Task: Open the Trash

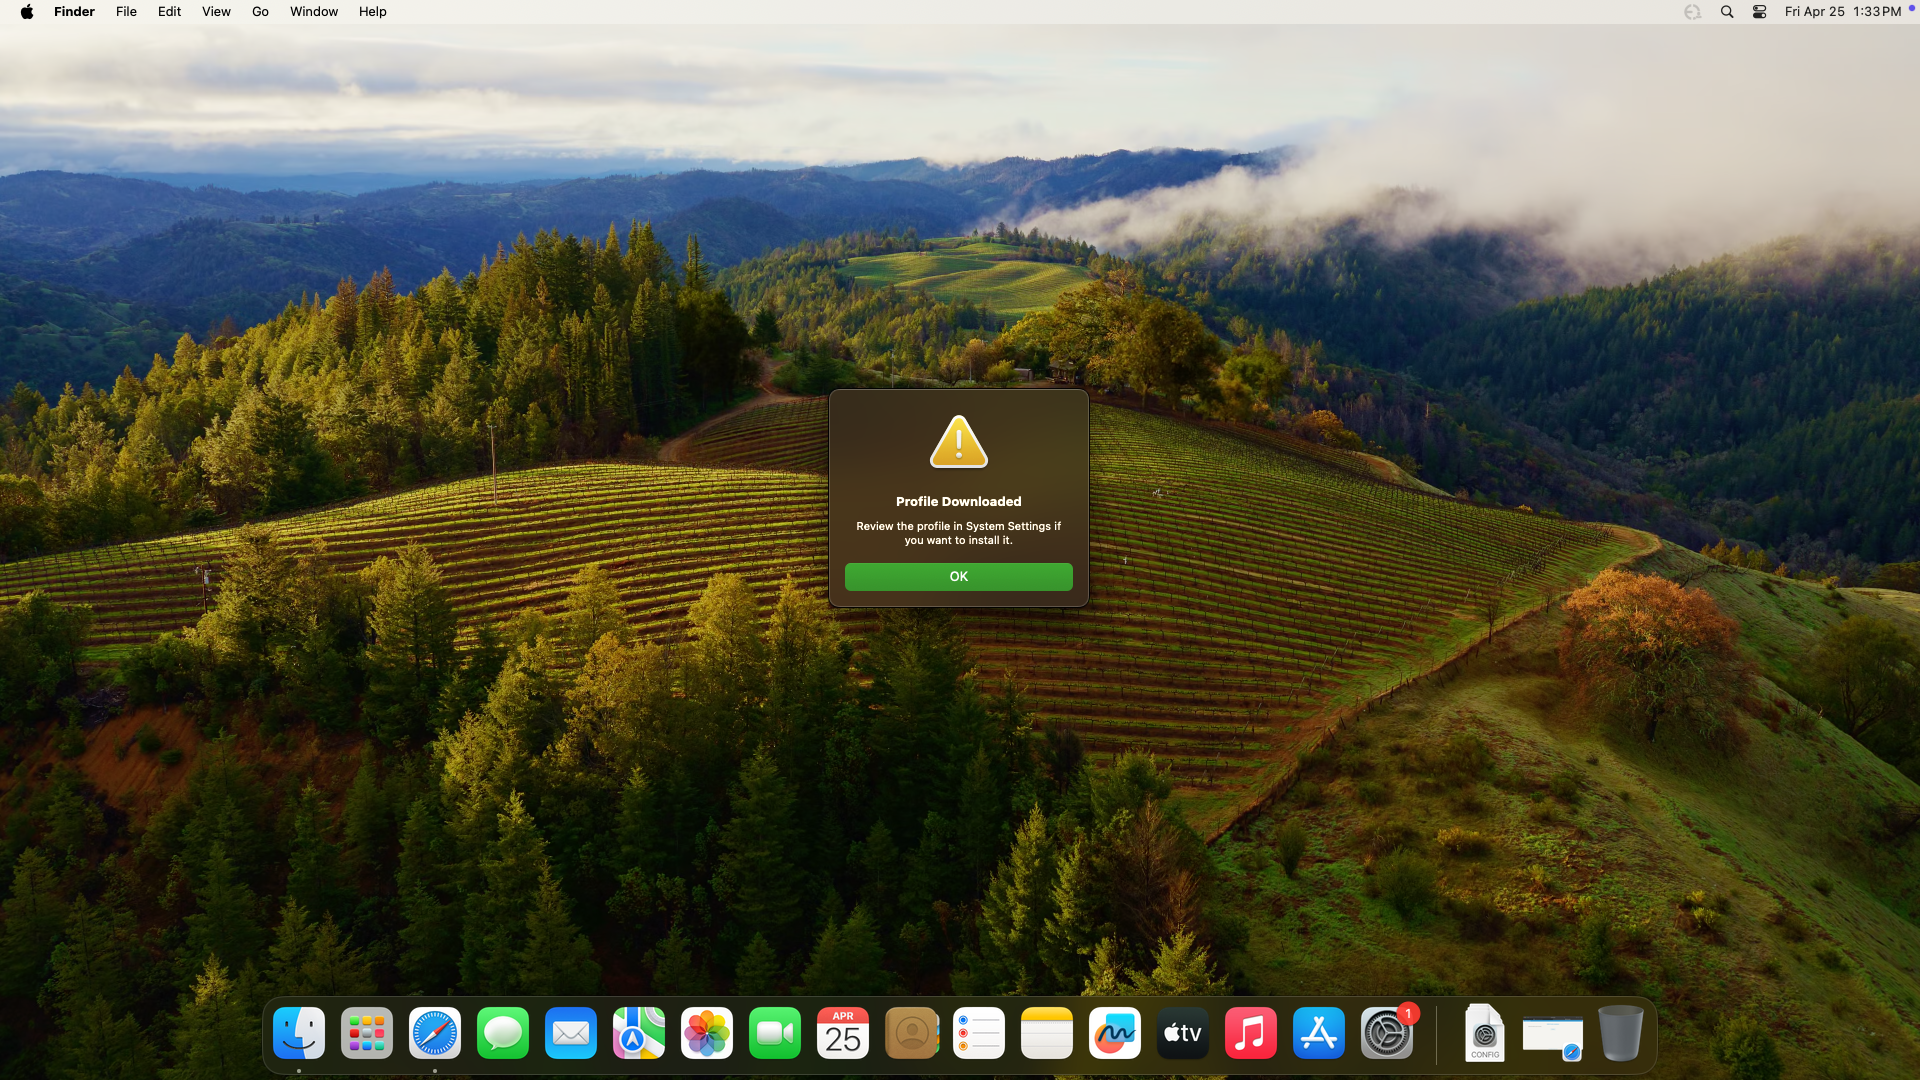Action: tap(1620, 1033)
